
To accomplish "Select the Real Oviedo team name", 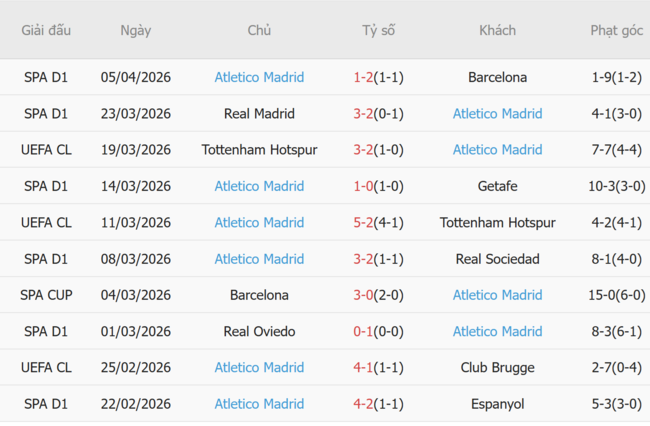I will coord(259,331).
